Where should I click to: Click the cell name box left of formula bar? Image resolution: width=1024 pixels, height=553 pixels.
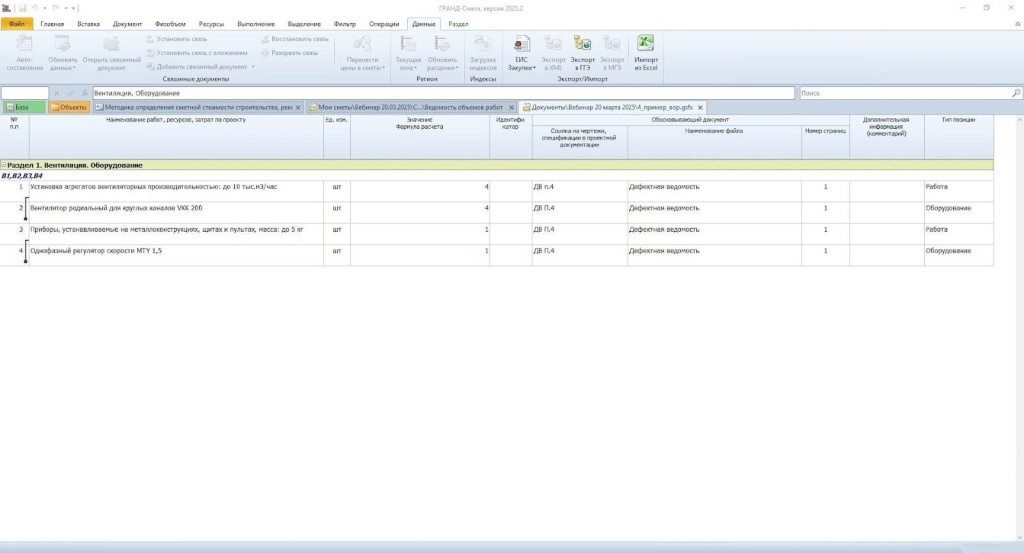[25, 93]
